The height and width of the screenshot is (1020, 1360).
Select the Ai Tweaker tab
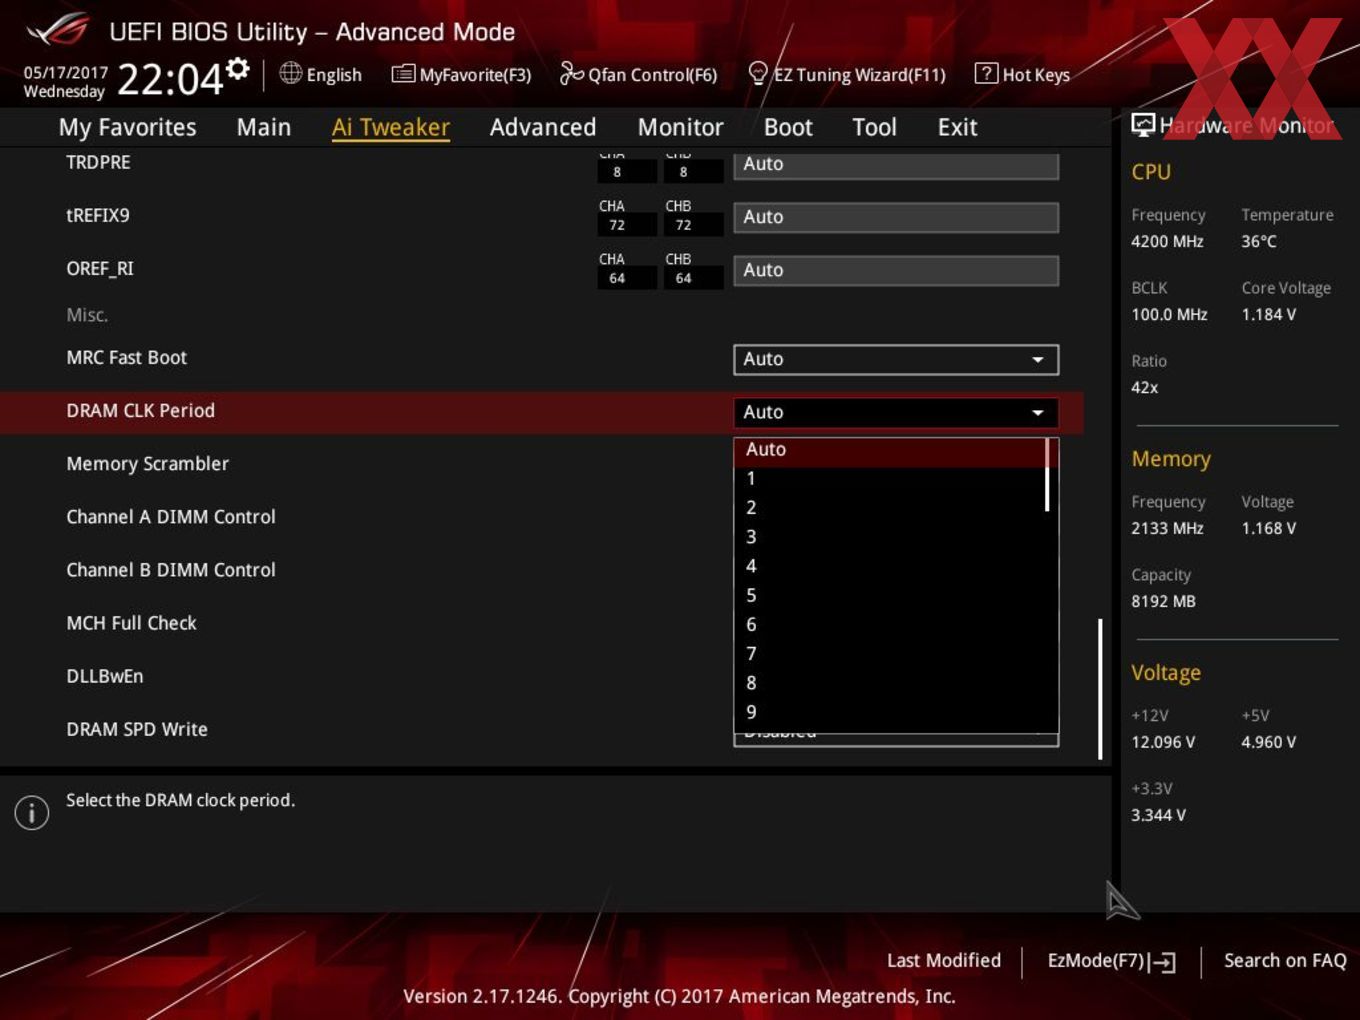point(391,127)
